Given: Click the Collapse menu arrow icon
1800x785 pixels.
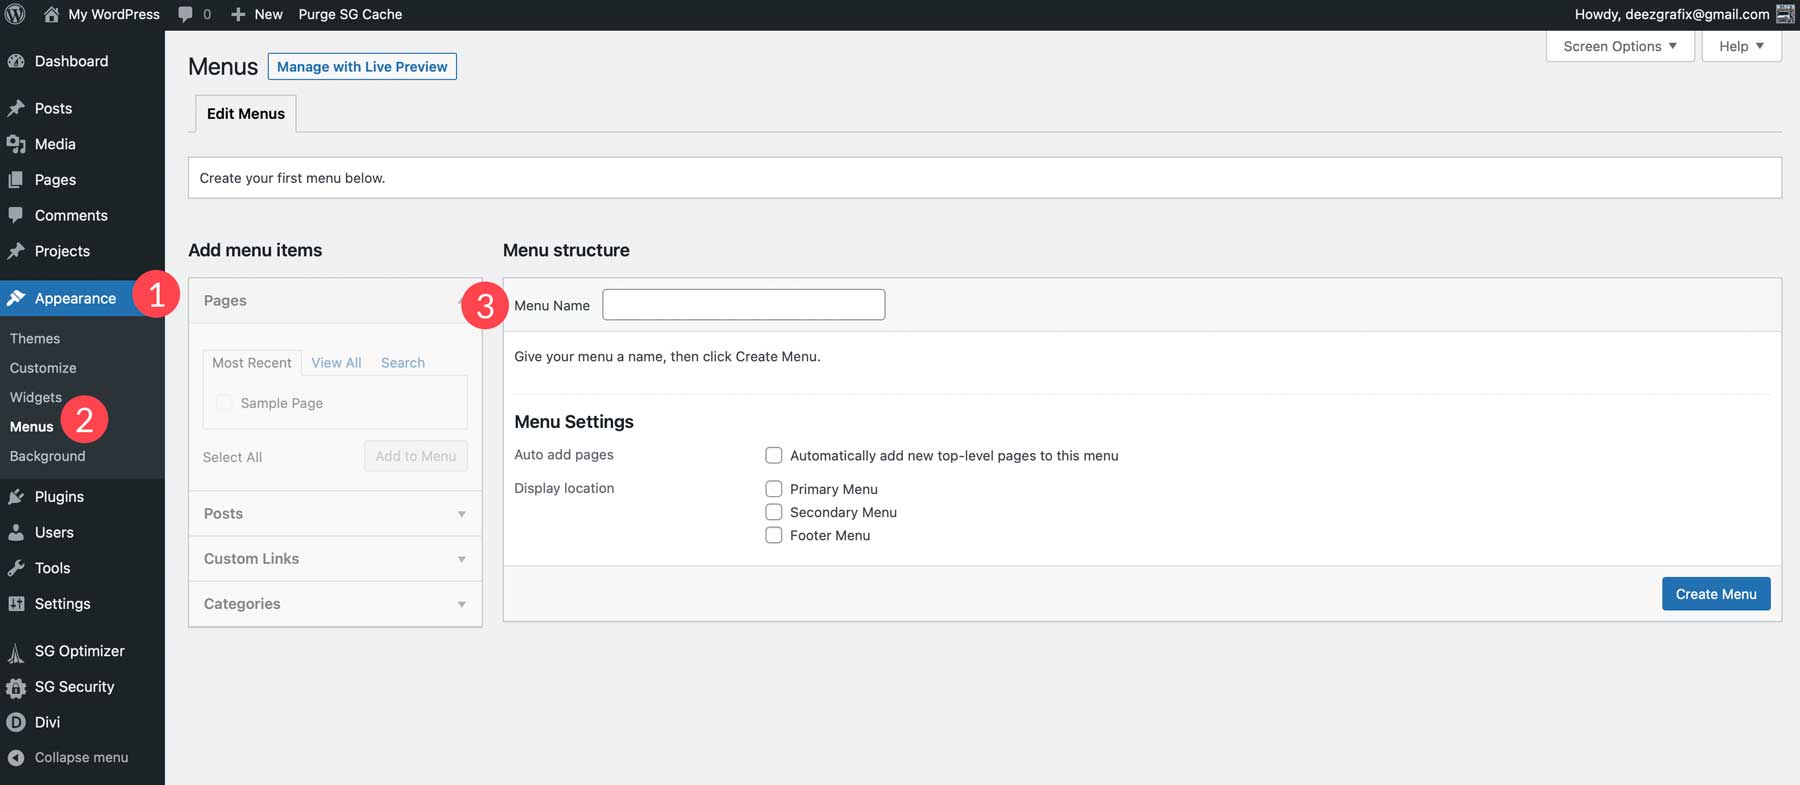Looking at the screenshot, I should point(16,758).
